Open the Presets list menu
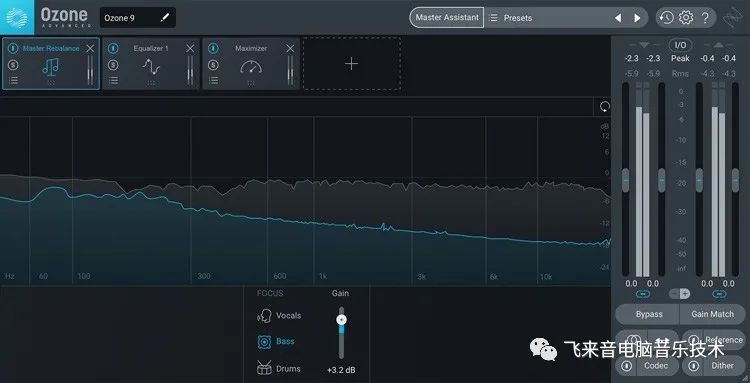The height and width of the screenshot is (383, 750). (x=511, y=18)
